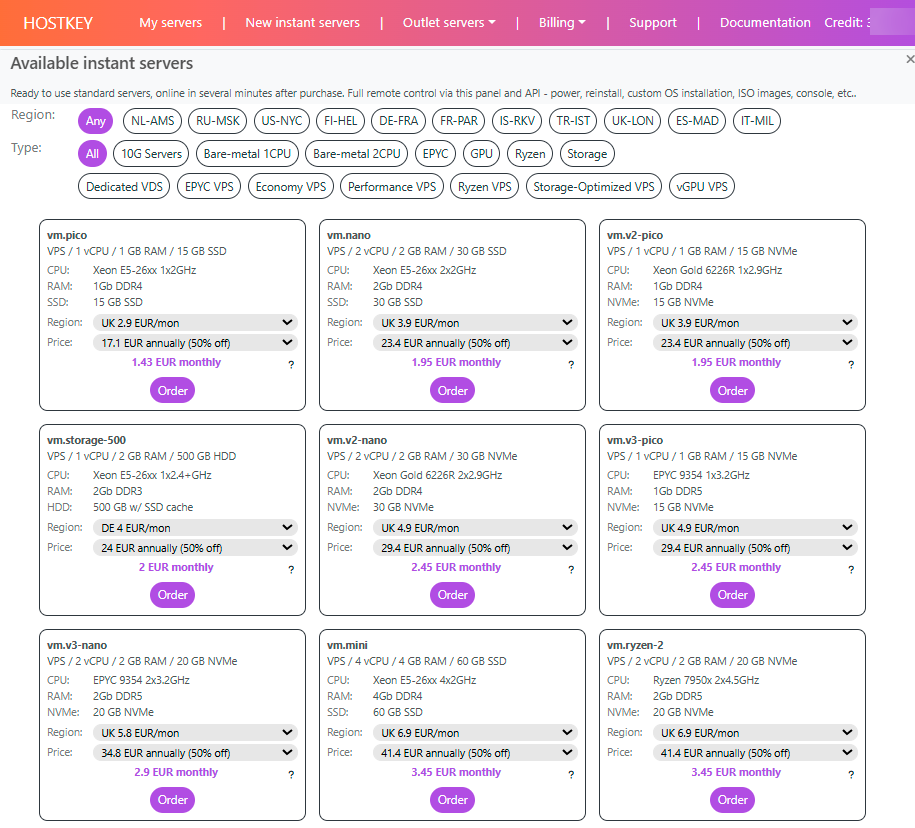This screenshot has width=915, height=828.
Task: Expand the vm.nano Price dropdown
Action: (475, 343)
